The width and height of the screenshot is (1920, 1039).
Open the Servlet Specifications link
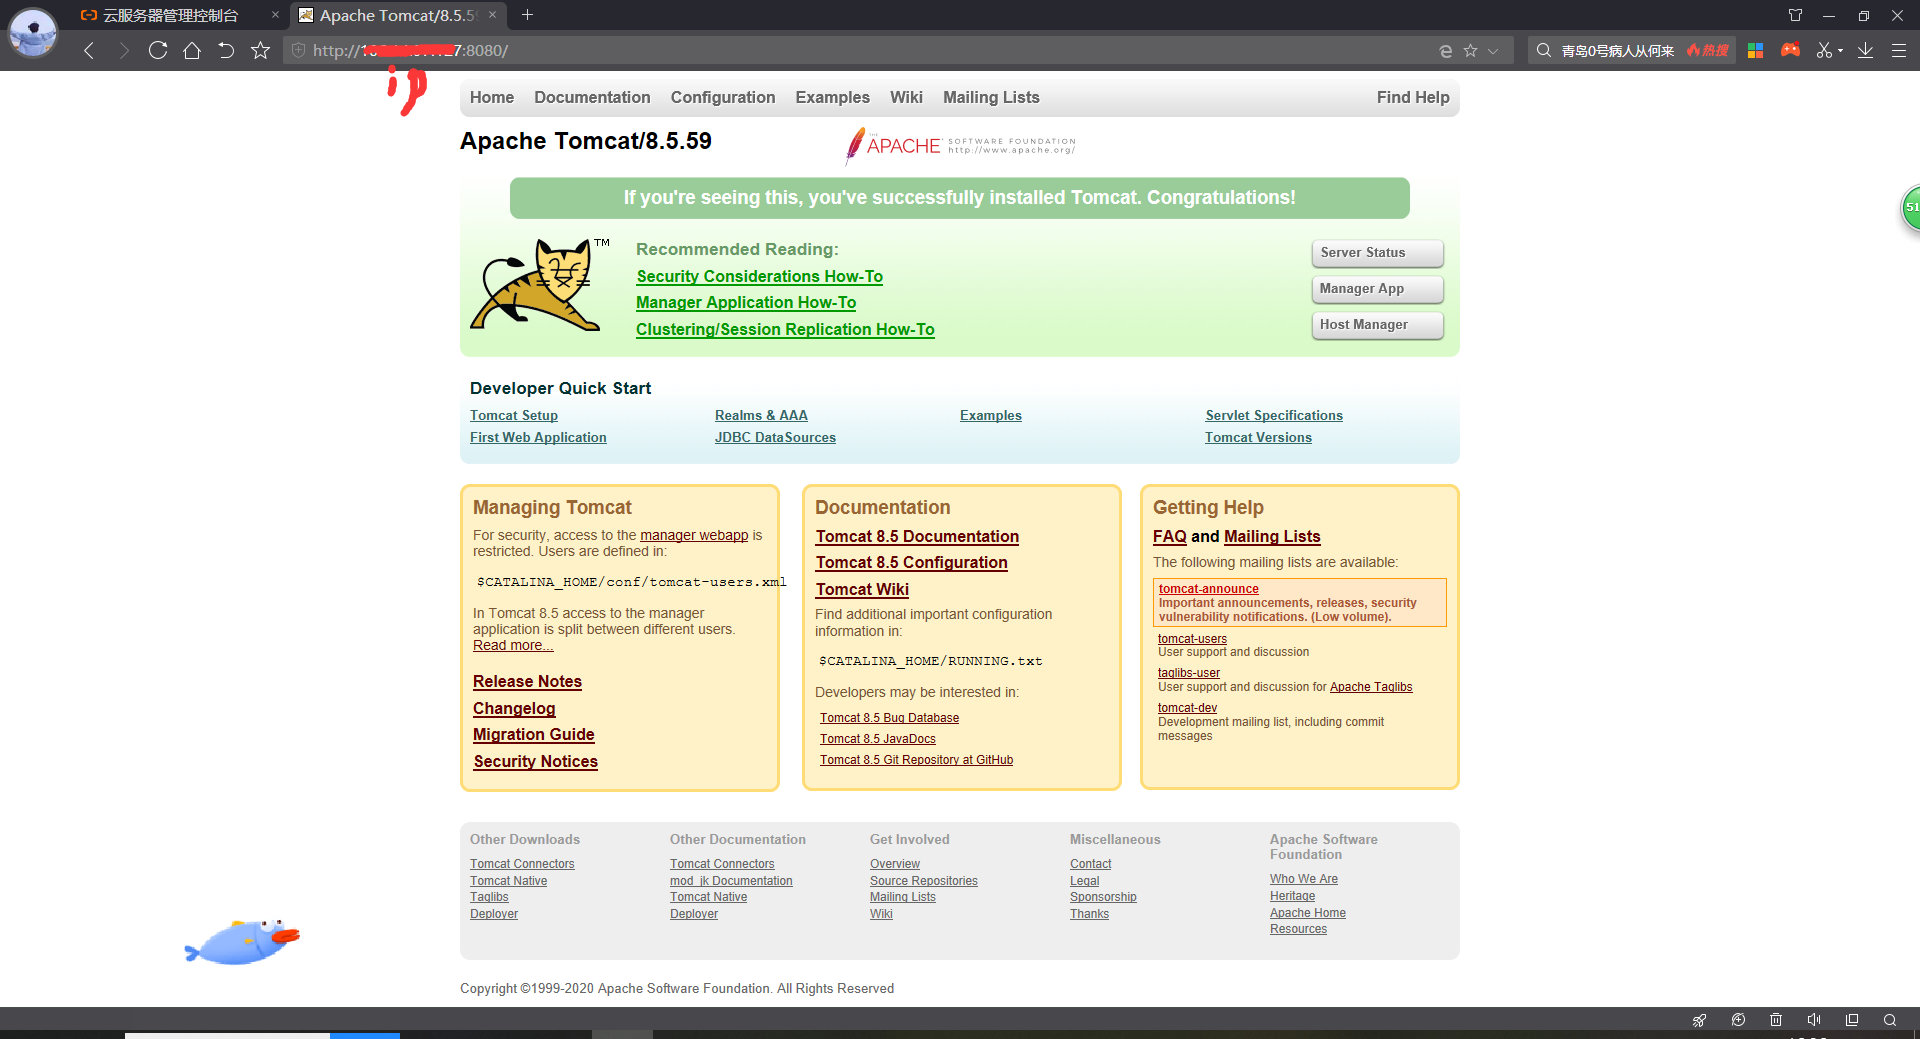1274,416
